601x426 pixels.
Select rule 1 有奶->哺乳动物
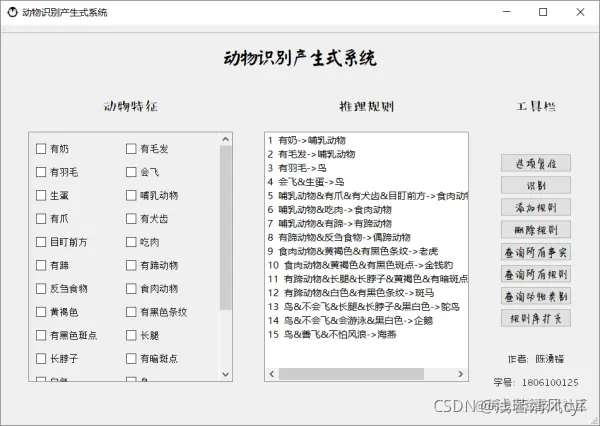[x=366, y=140]
